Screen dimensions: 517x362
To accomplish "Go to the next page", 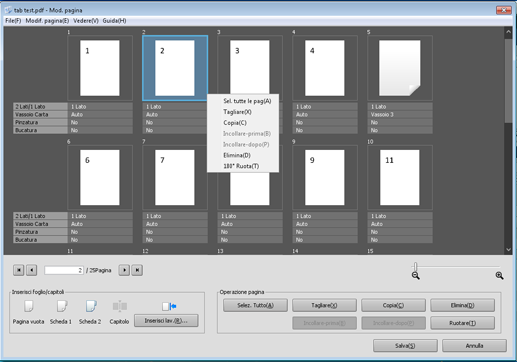I will (x=124, y=270).
